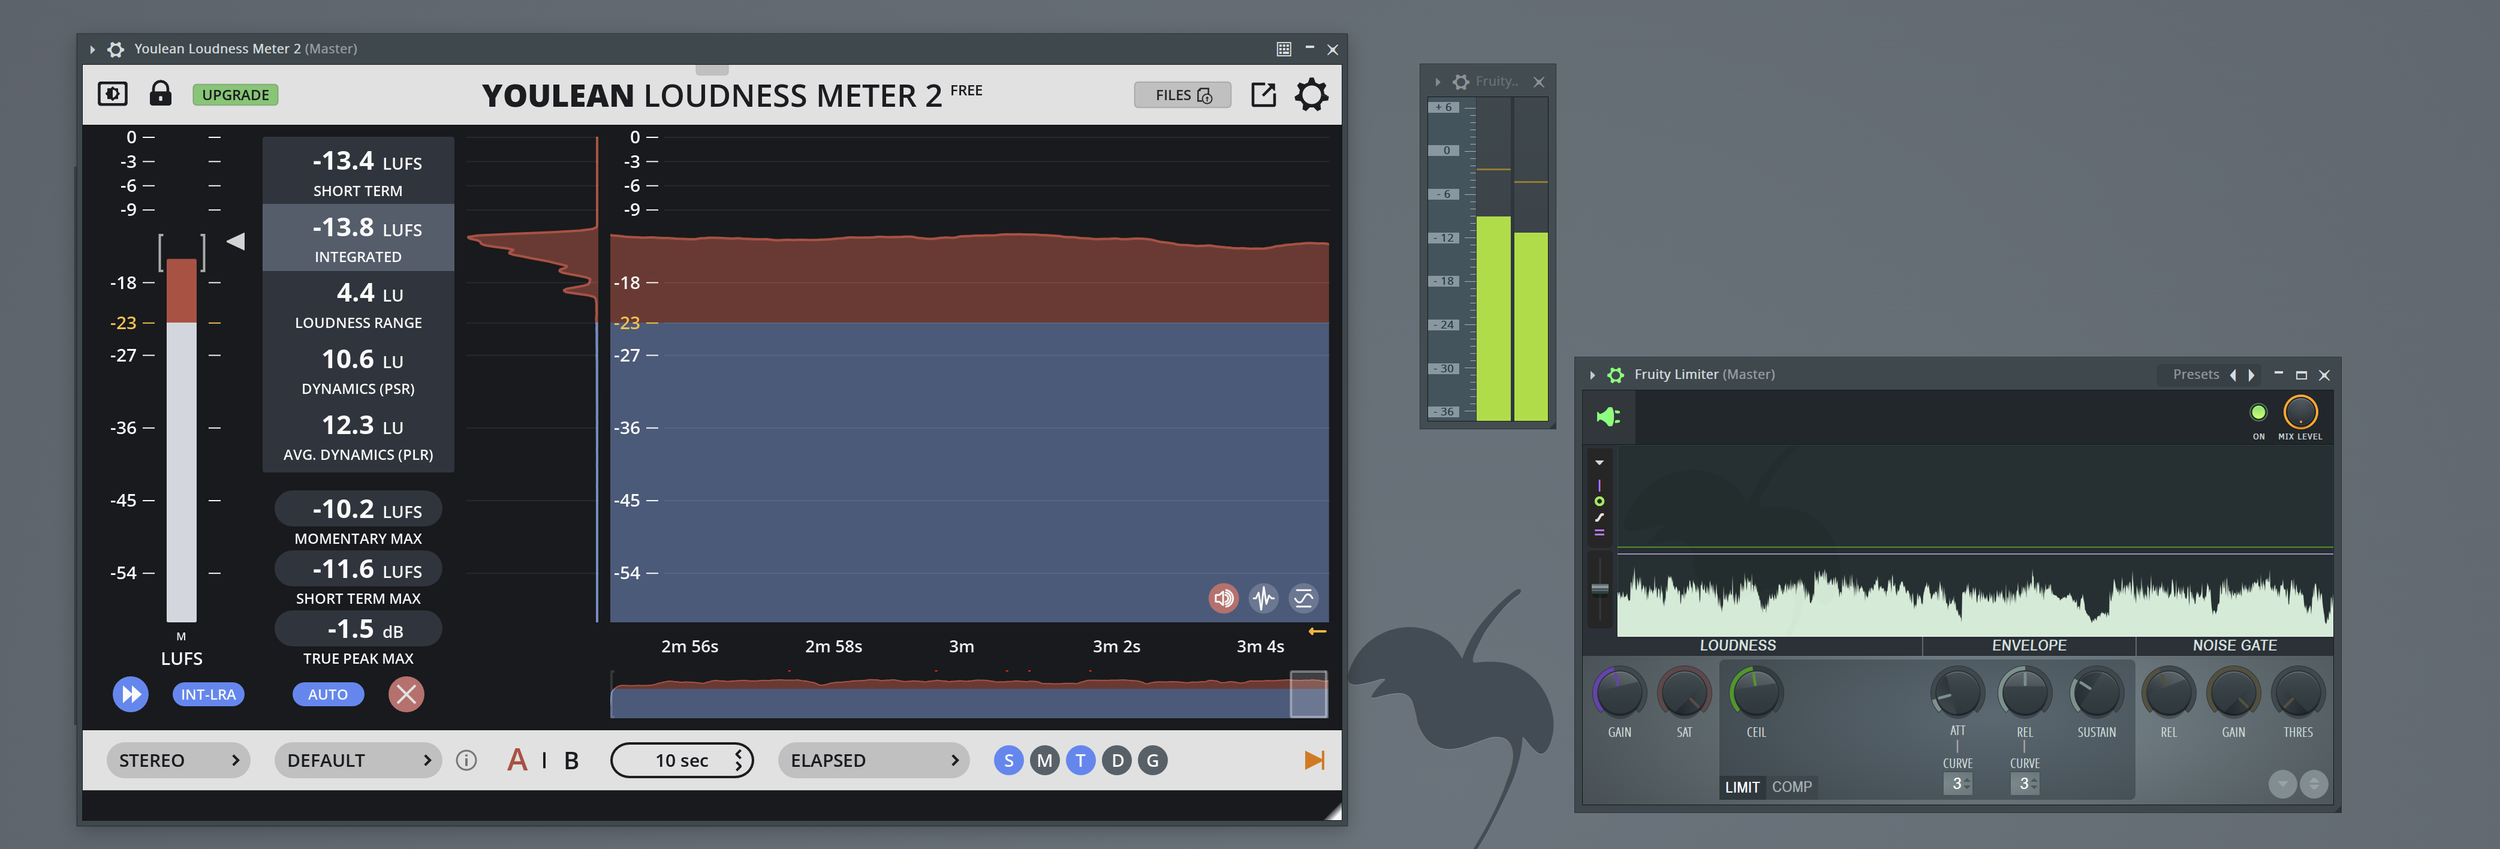
Task: Open the FILES button in Youlean
Action: (1183, 95)
